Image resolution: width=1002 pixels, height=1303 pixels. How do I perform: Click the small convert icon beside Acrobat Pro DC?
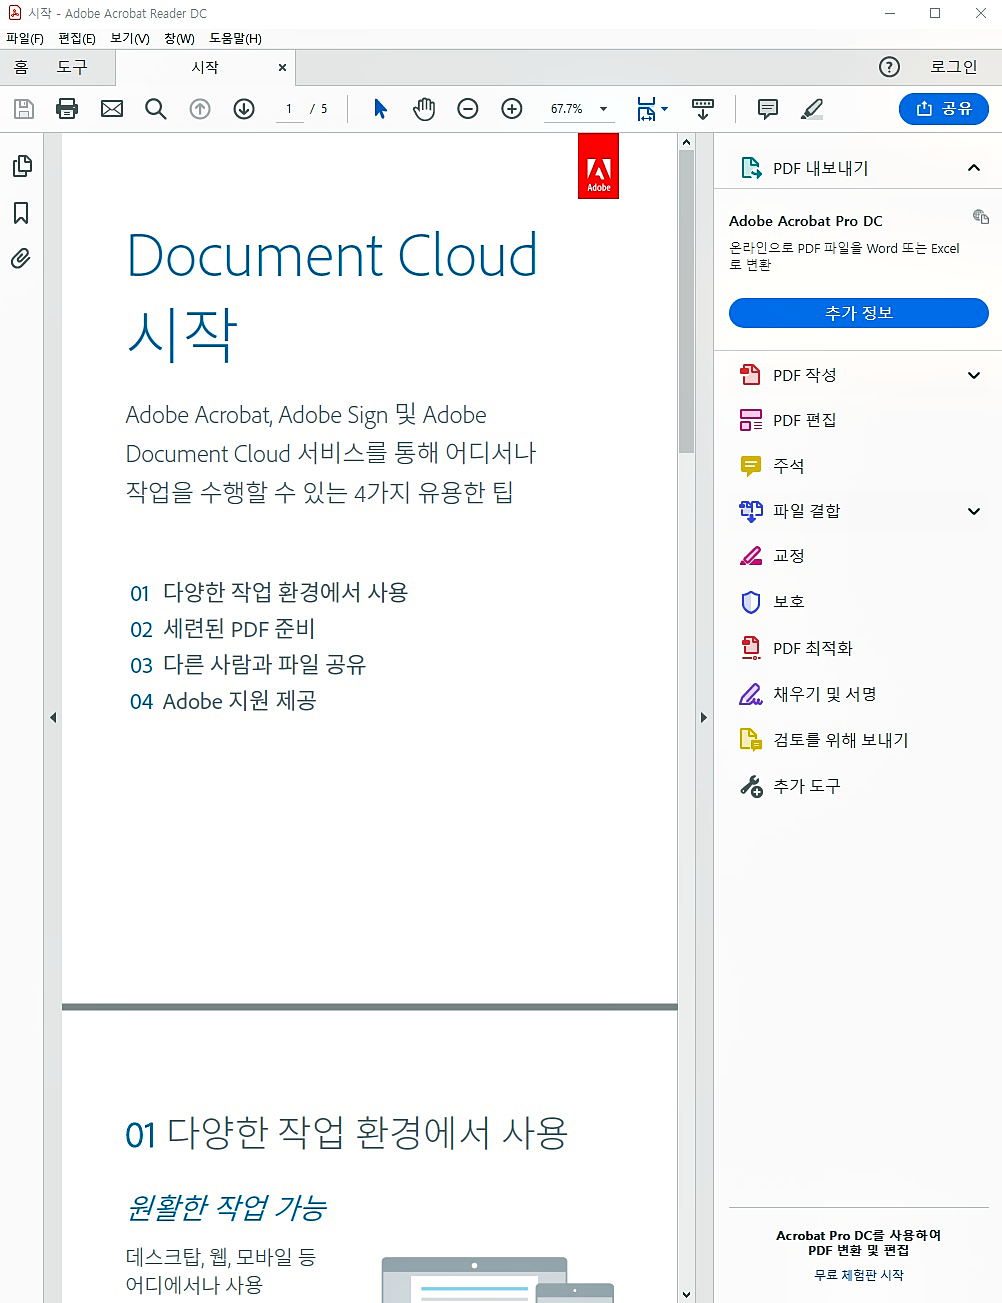[981, 217]
